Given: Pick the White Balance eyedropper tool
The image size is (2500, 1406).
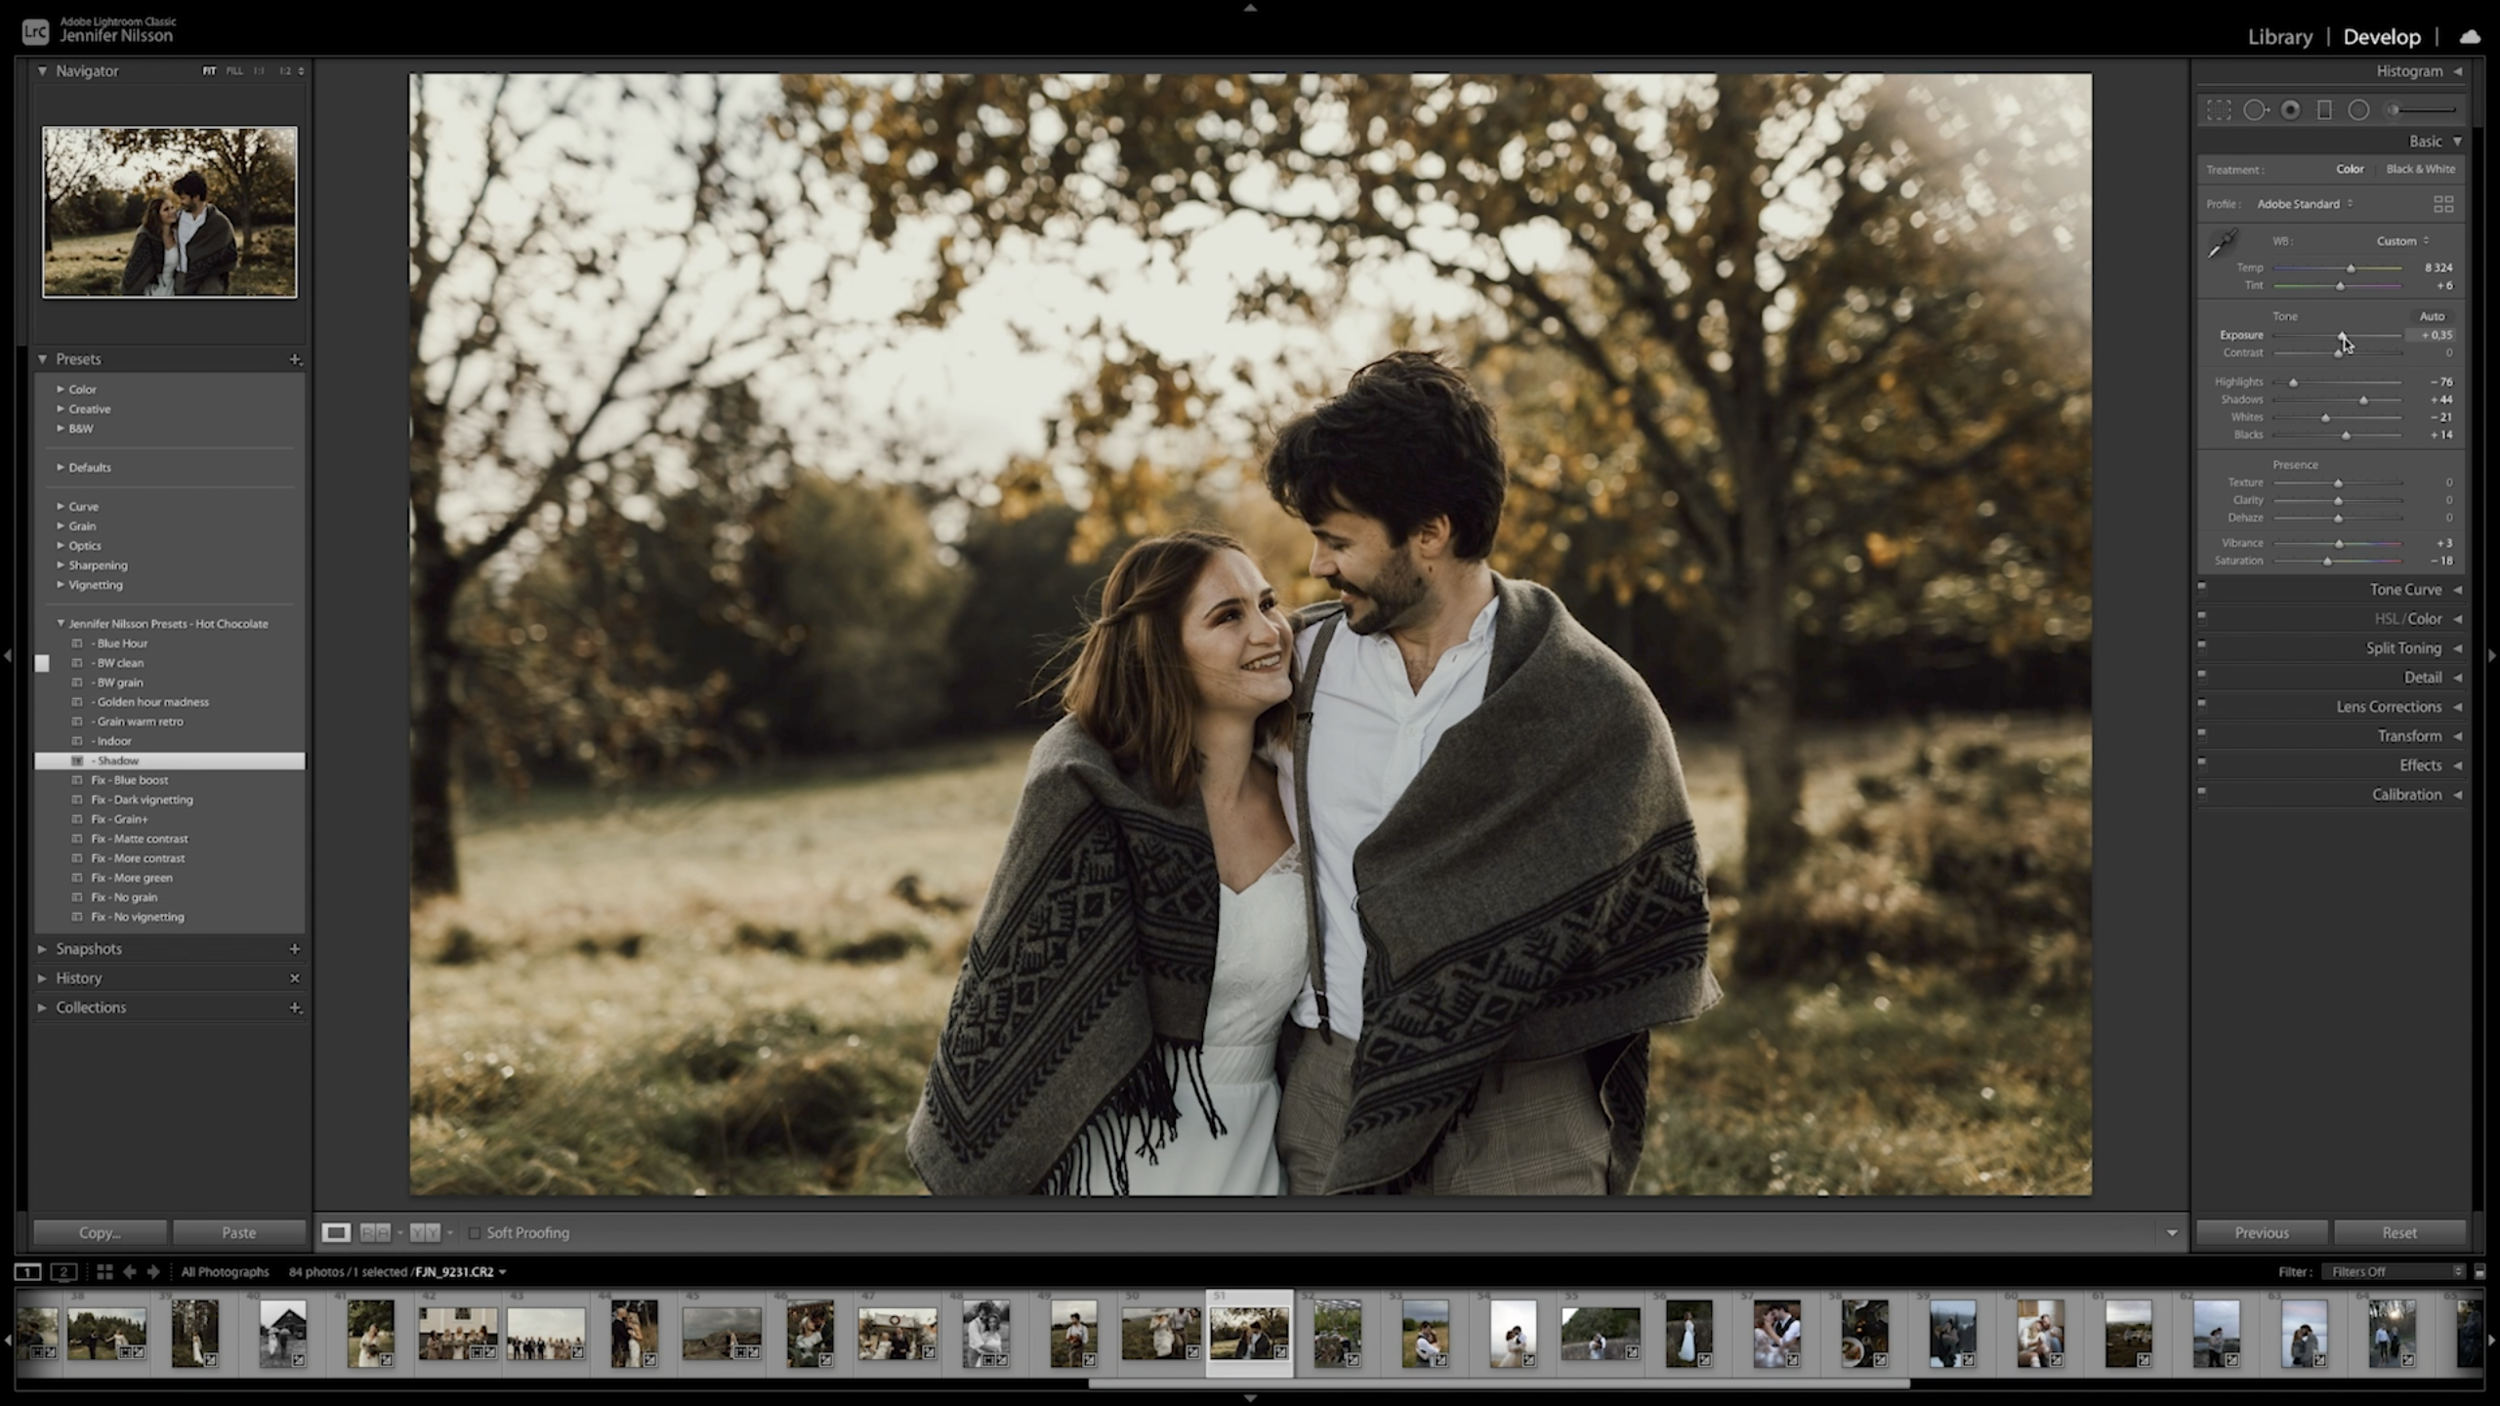Looking at the screenshot, I should coord(2222,243).
